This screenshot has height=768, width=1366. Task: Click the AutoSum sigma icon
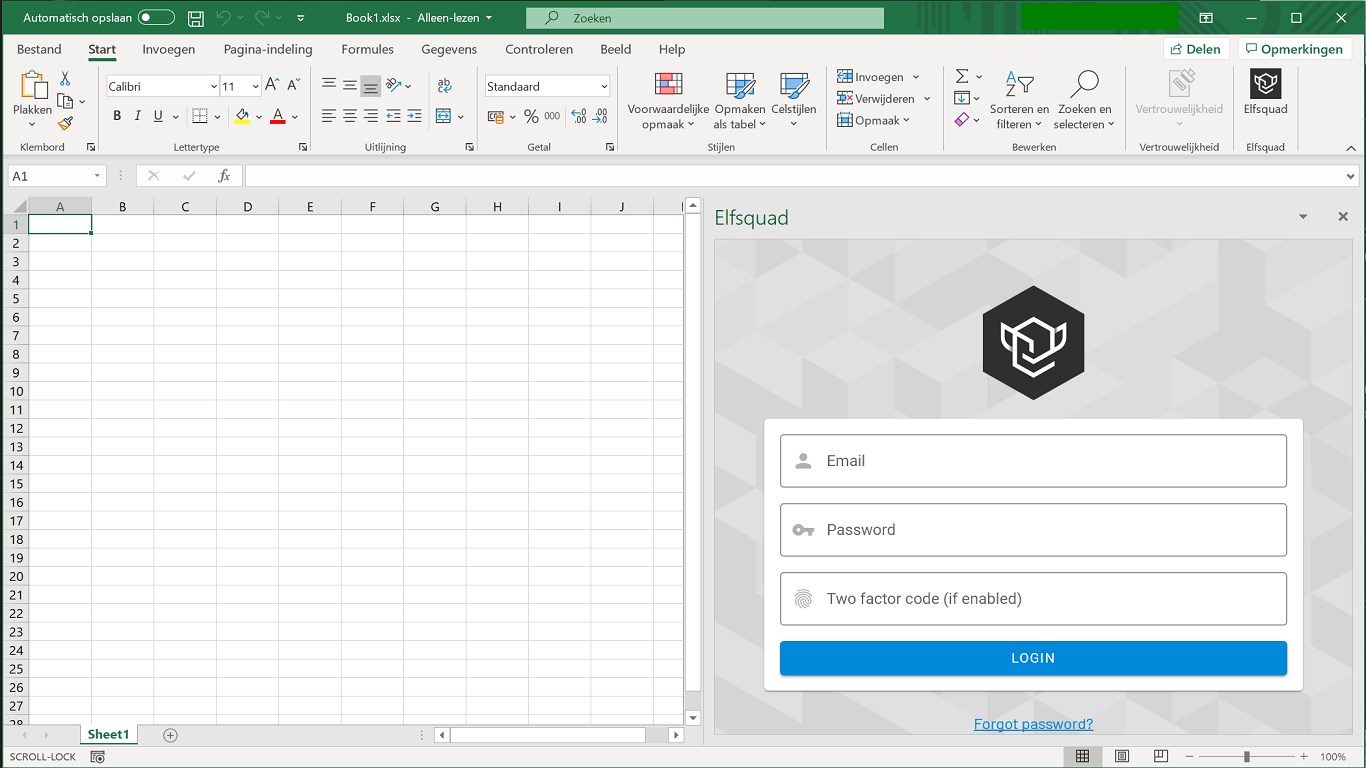pos(961,77)
